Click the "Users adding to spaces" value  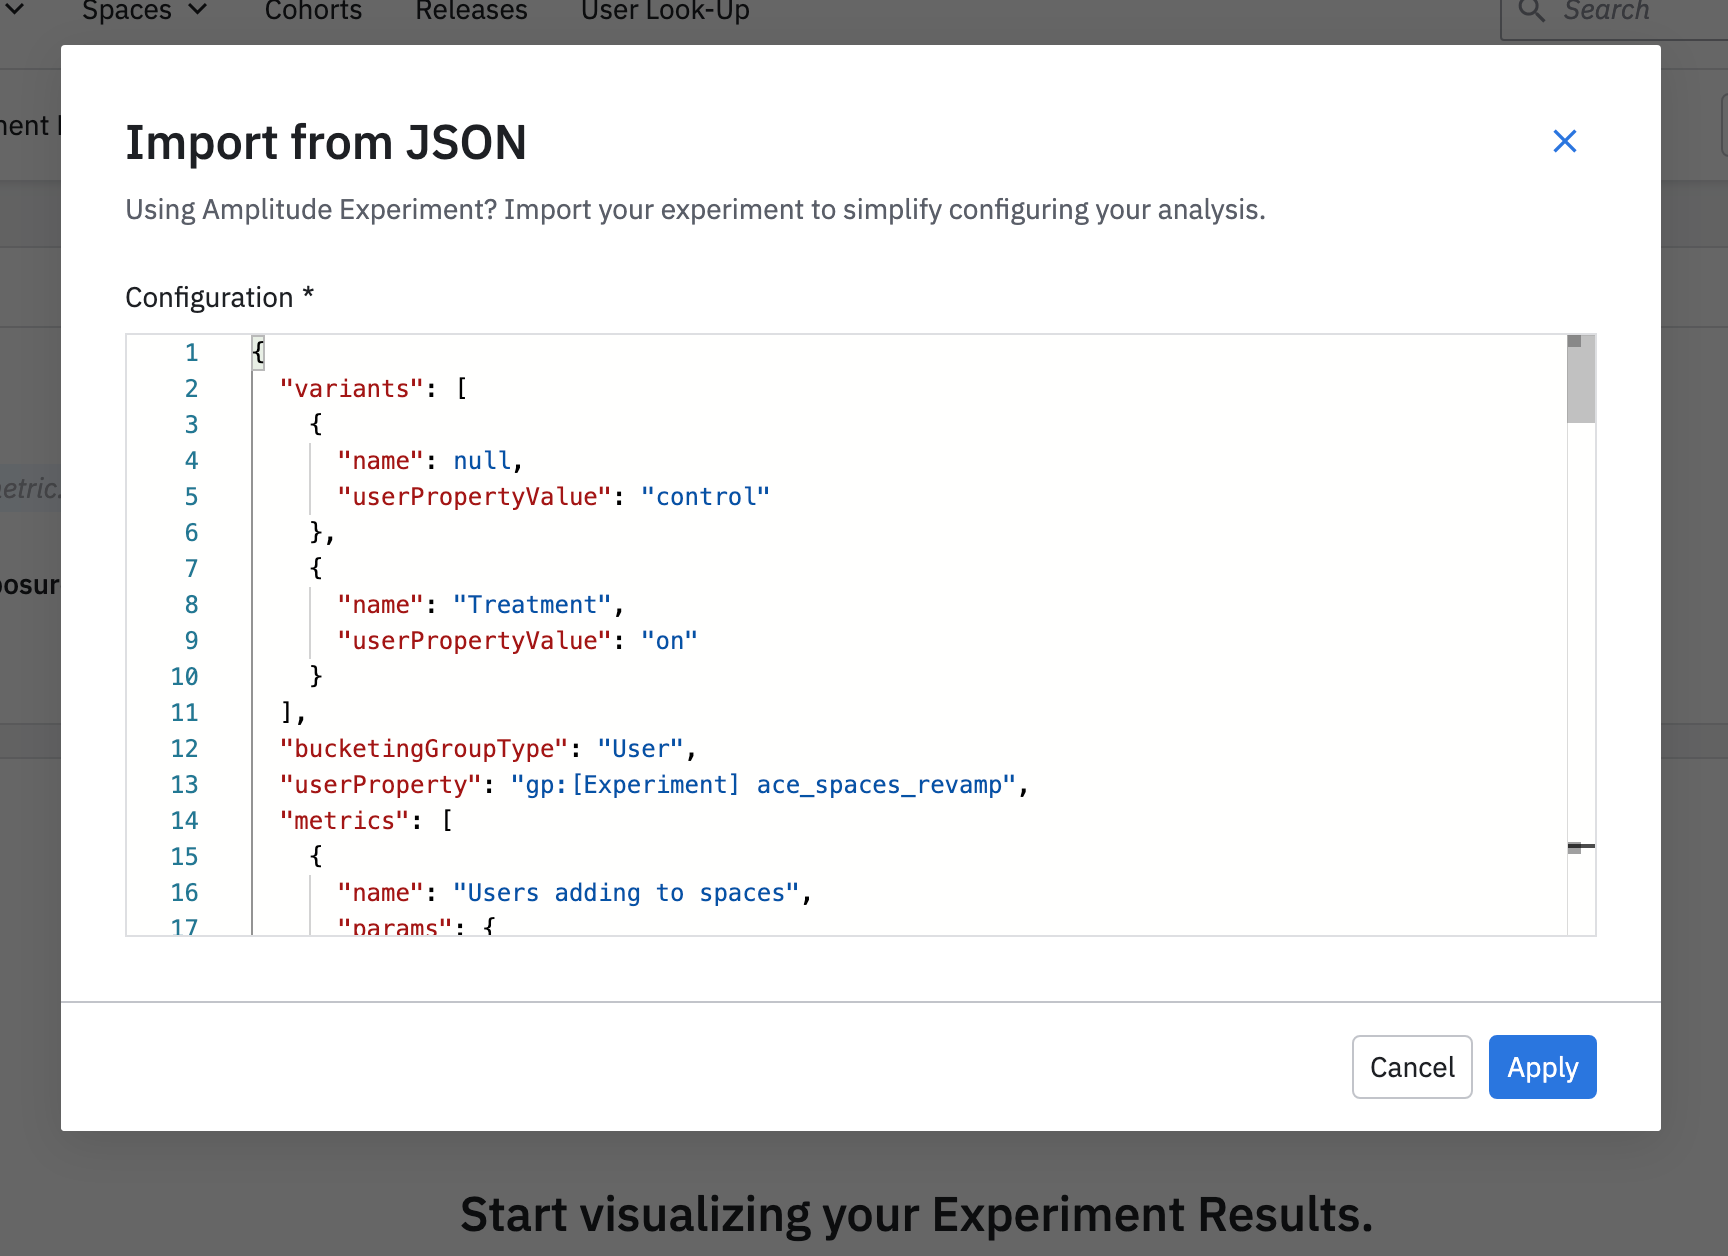[x=626, y=892]
